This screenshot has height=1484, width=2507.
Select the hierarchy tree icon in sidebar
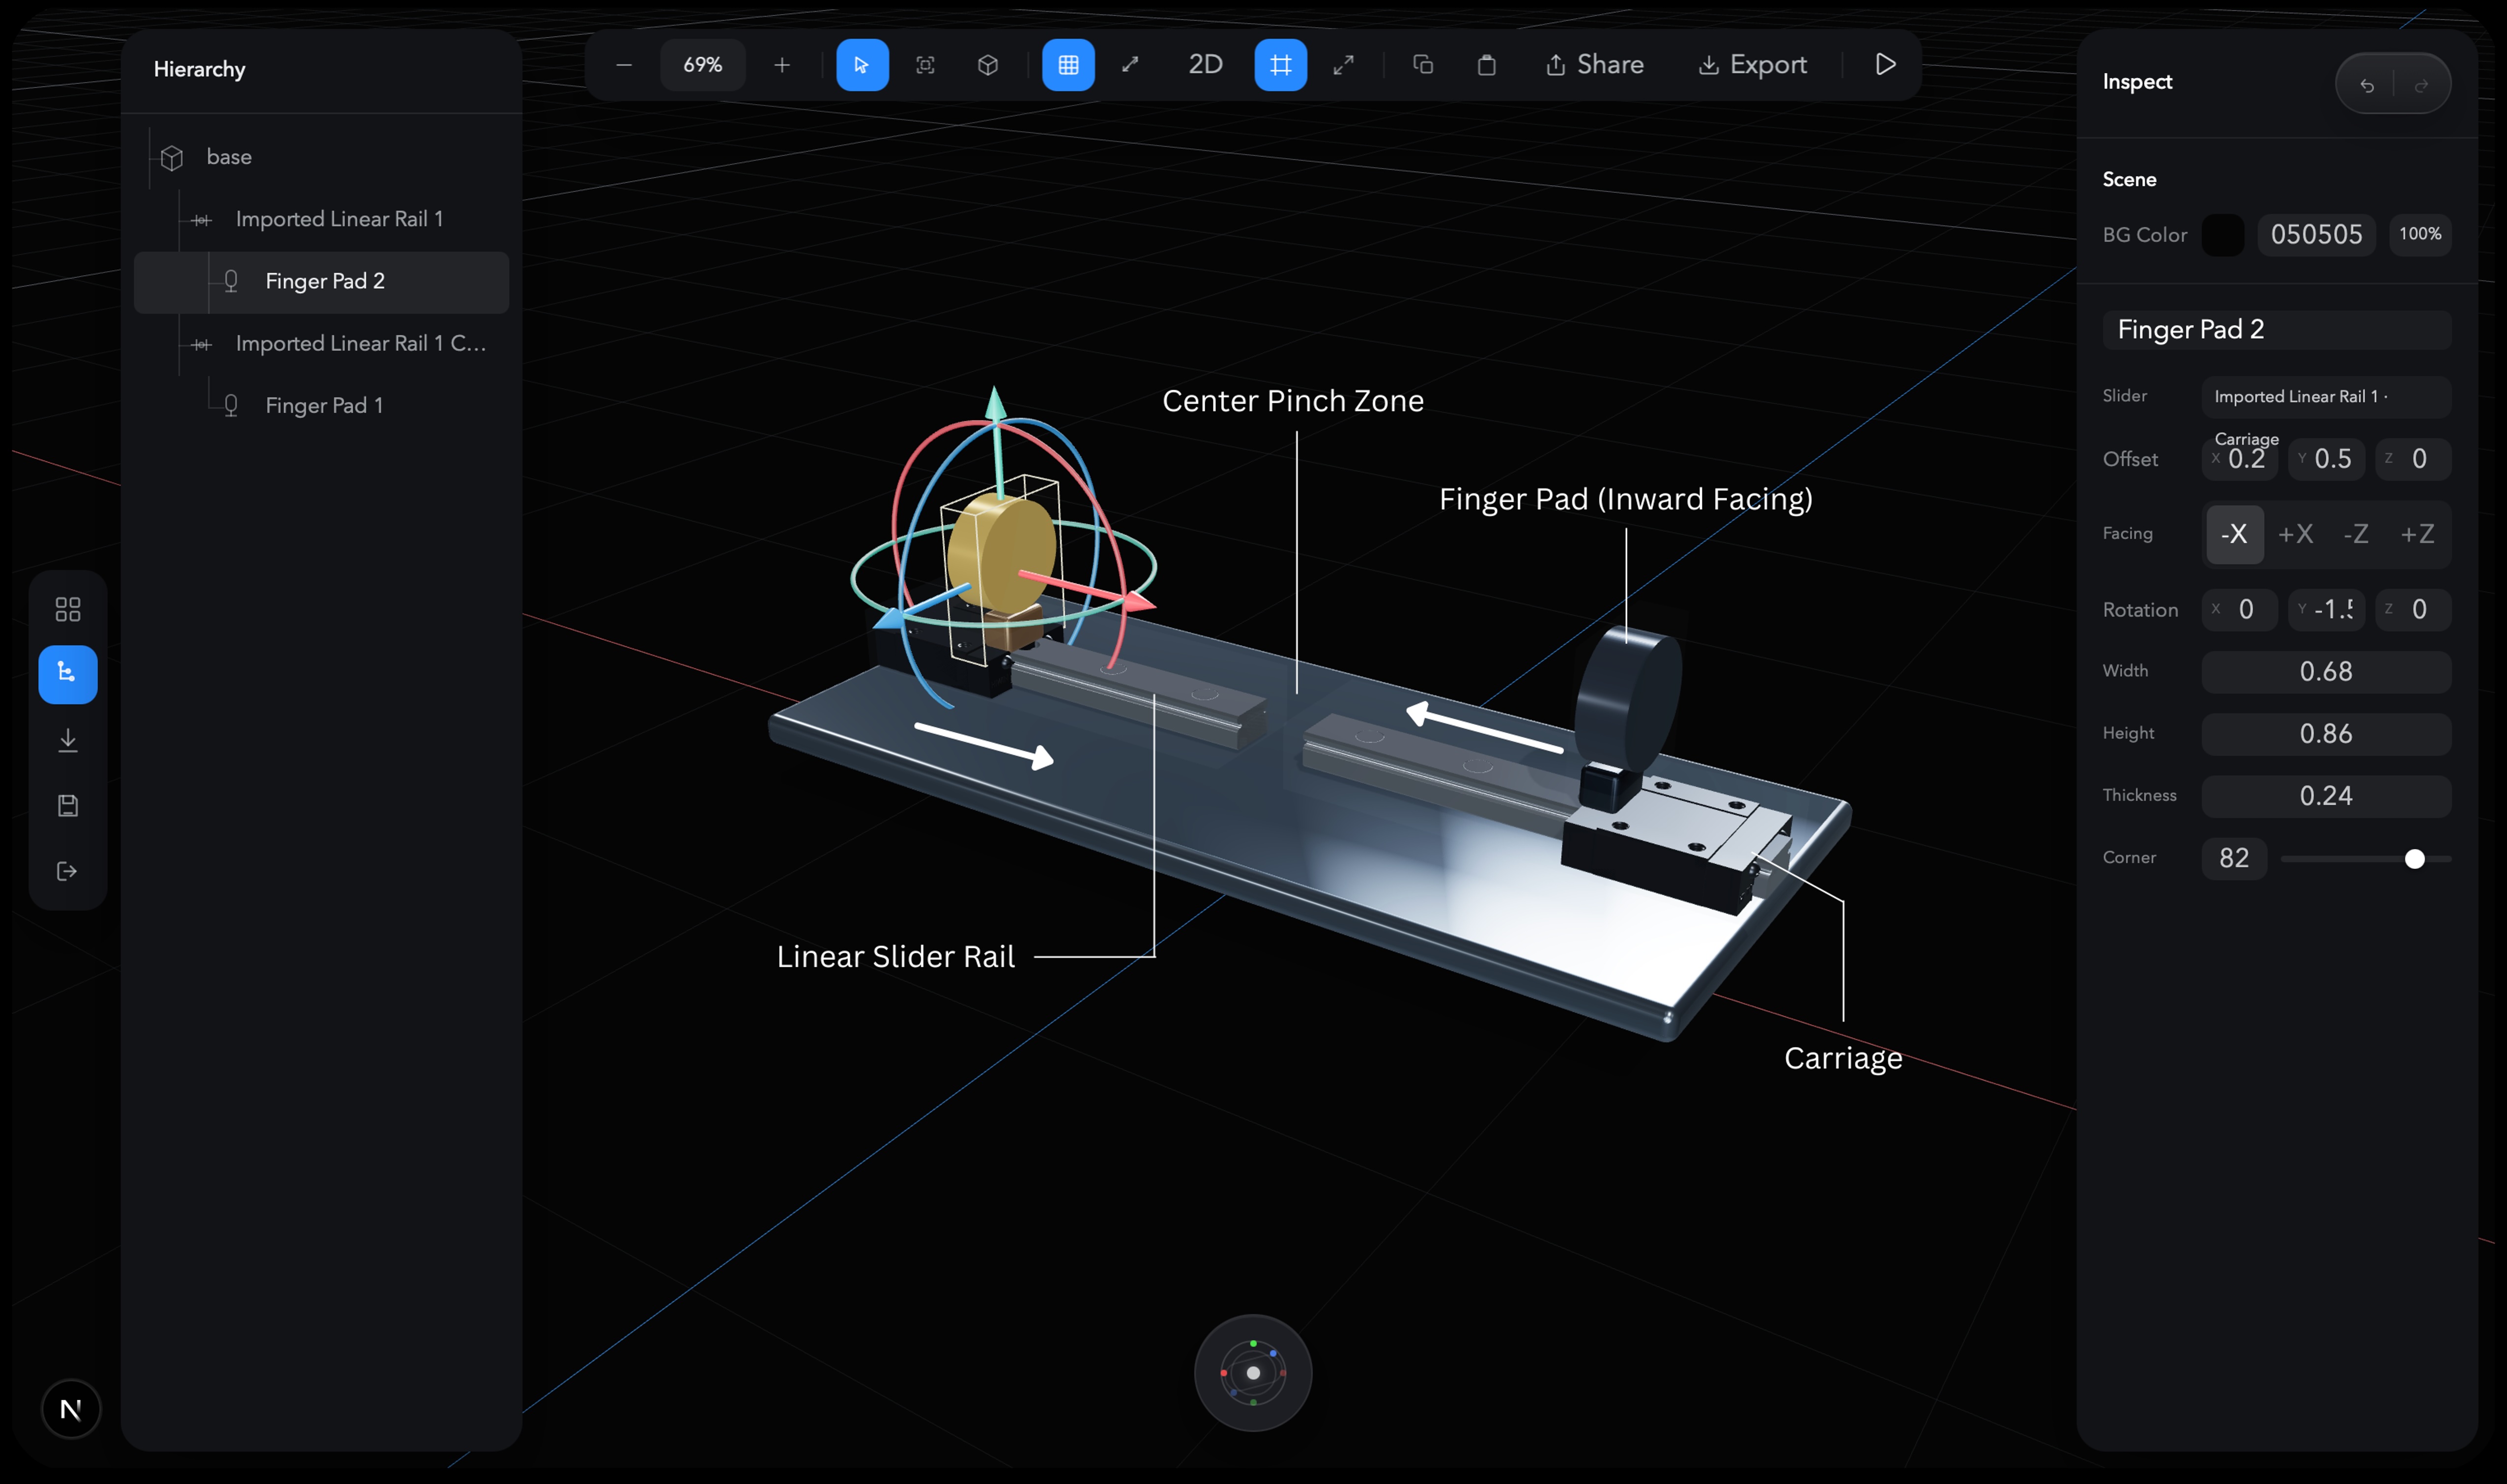(x=68, y=674)
